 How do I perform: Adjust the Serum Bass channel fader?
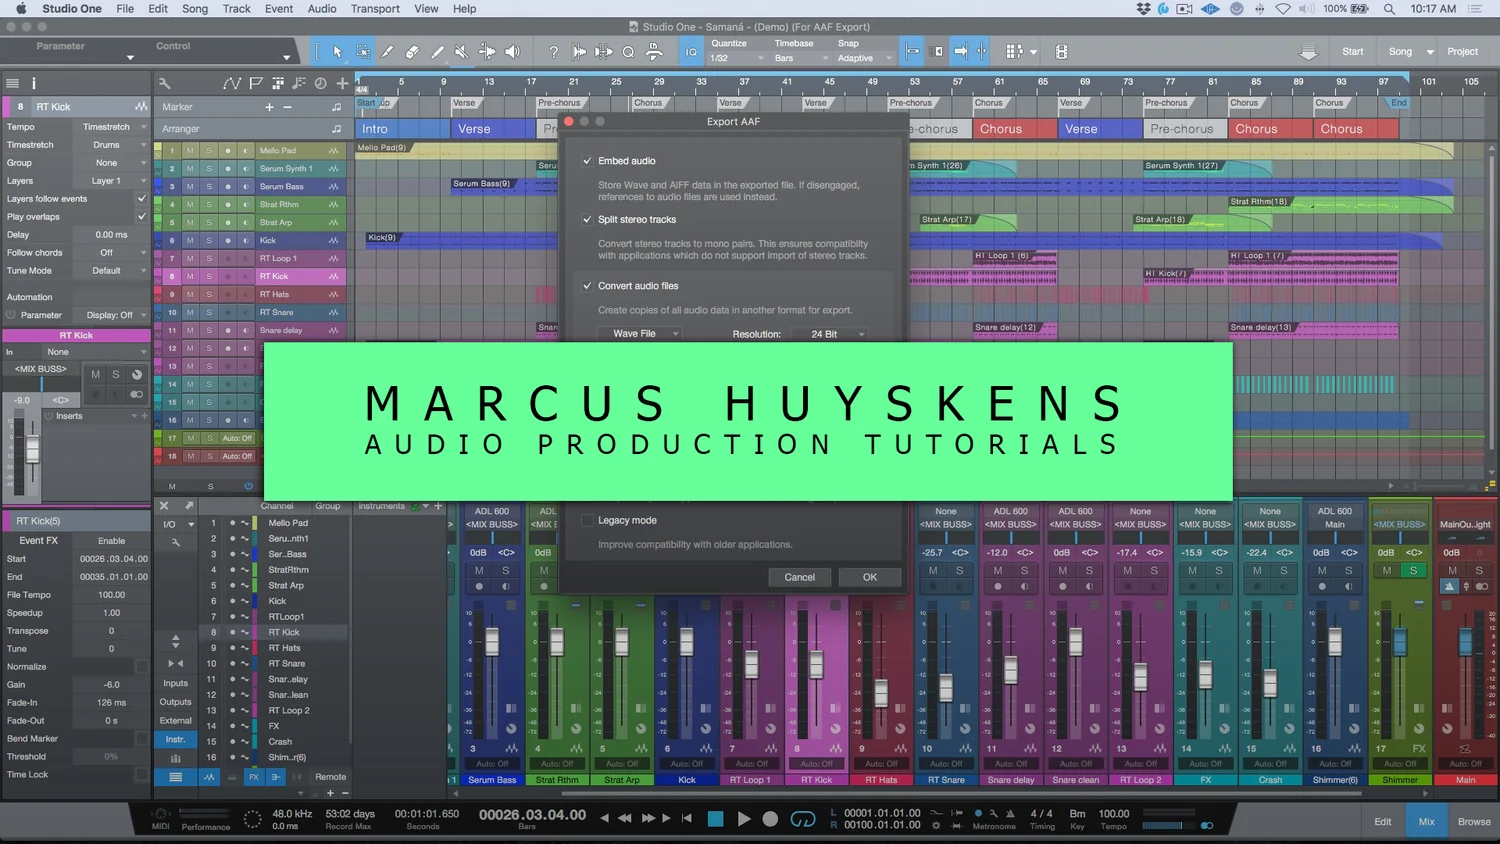(x=491, y=641)
